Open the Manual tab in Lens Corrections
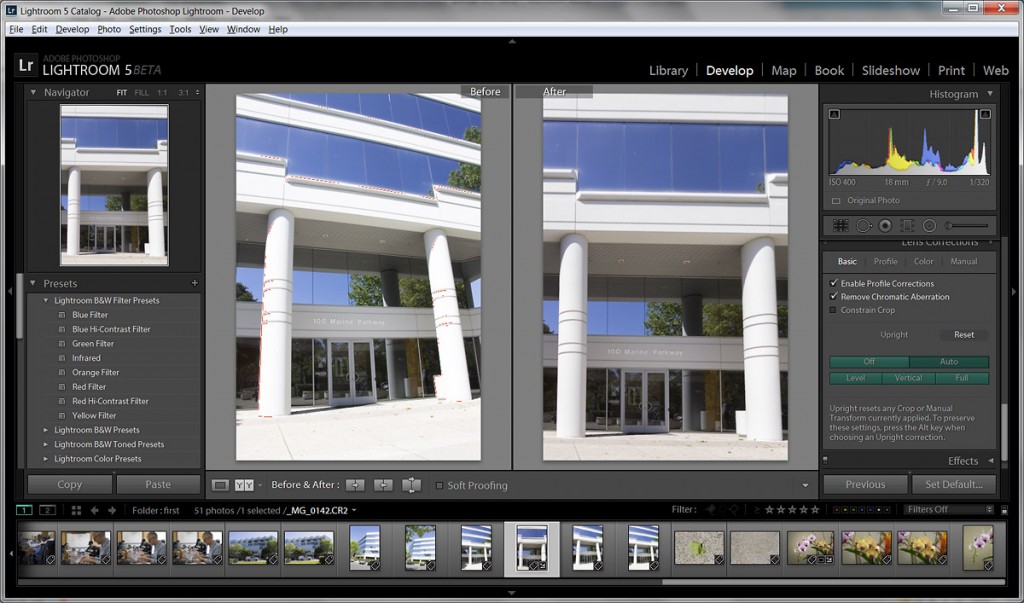Viewport: 1024px width, 603px height. point(964,261)
